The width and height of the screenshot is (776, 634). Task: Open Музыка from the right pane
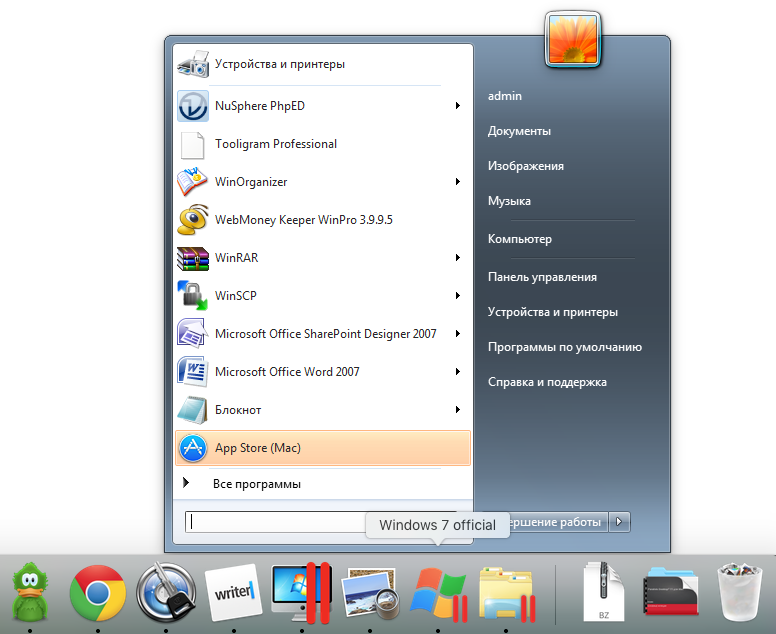pyautogui.click(x=509, y=201)
